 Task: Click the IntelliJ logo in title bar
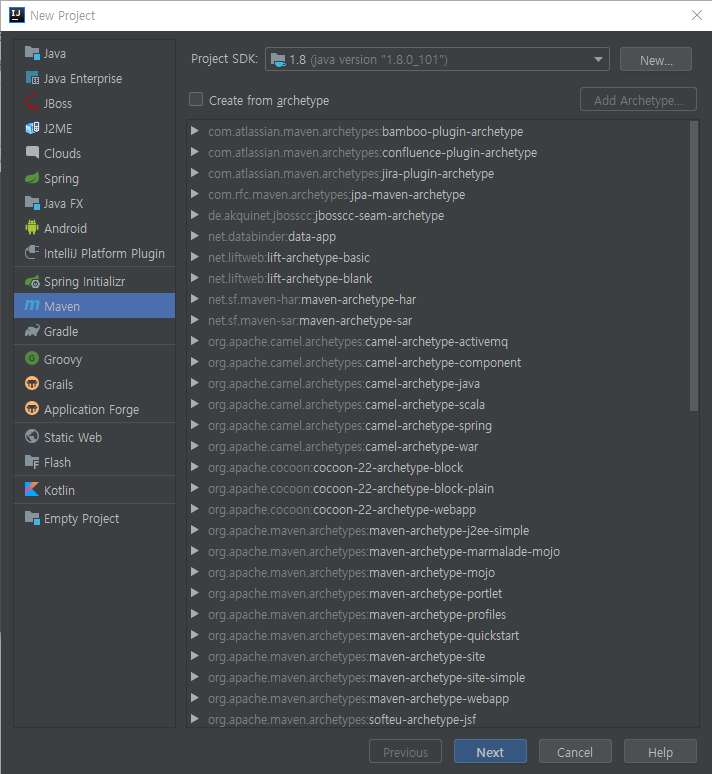16,15
